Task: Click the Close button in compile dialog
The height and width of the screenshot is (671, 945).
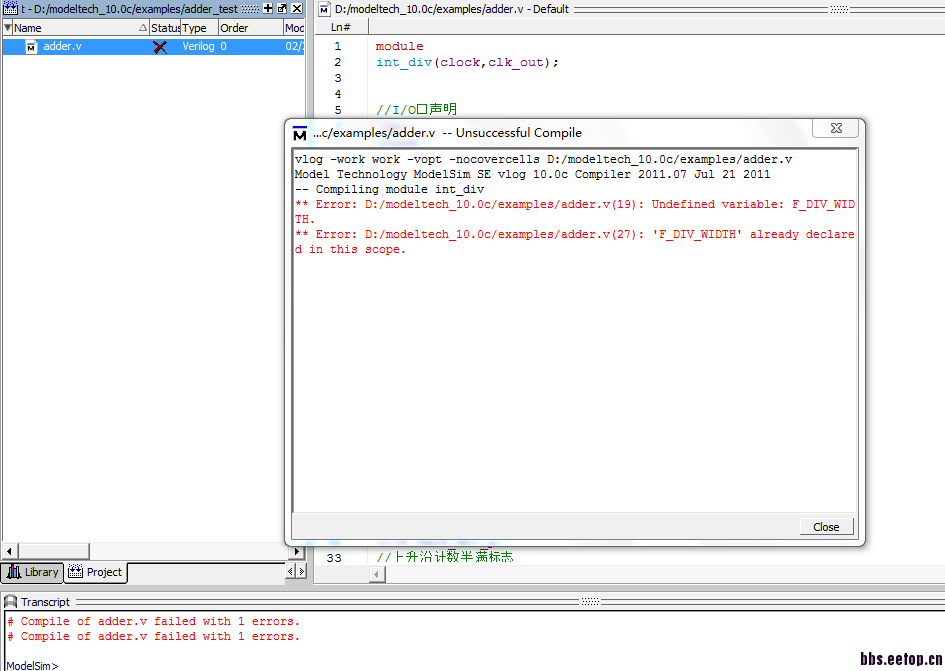Action: [826, 527]
